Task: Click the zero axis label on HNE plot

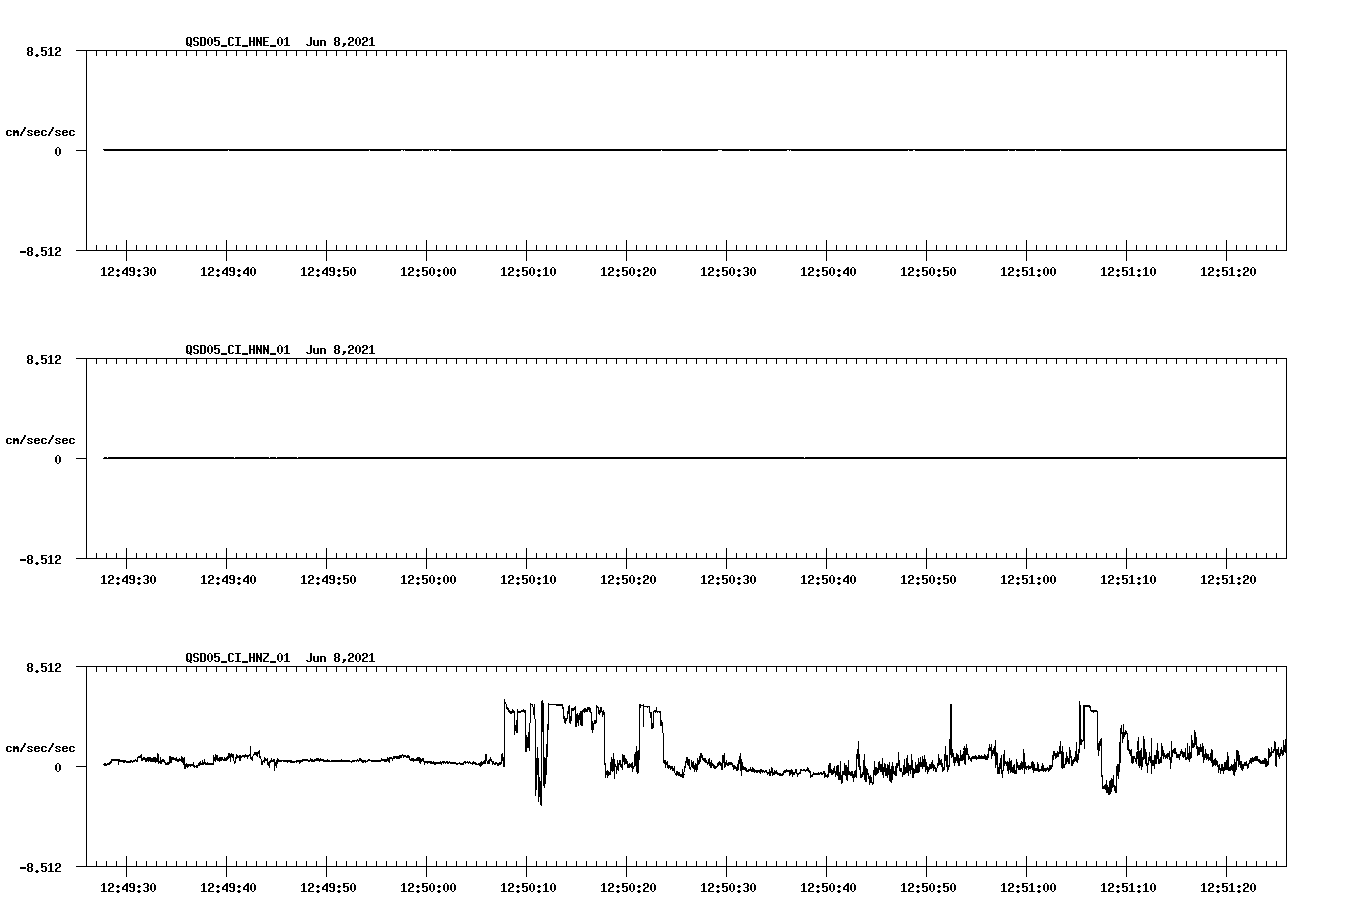Action: [58, 151]
